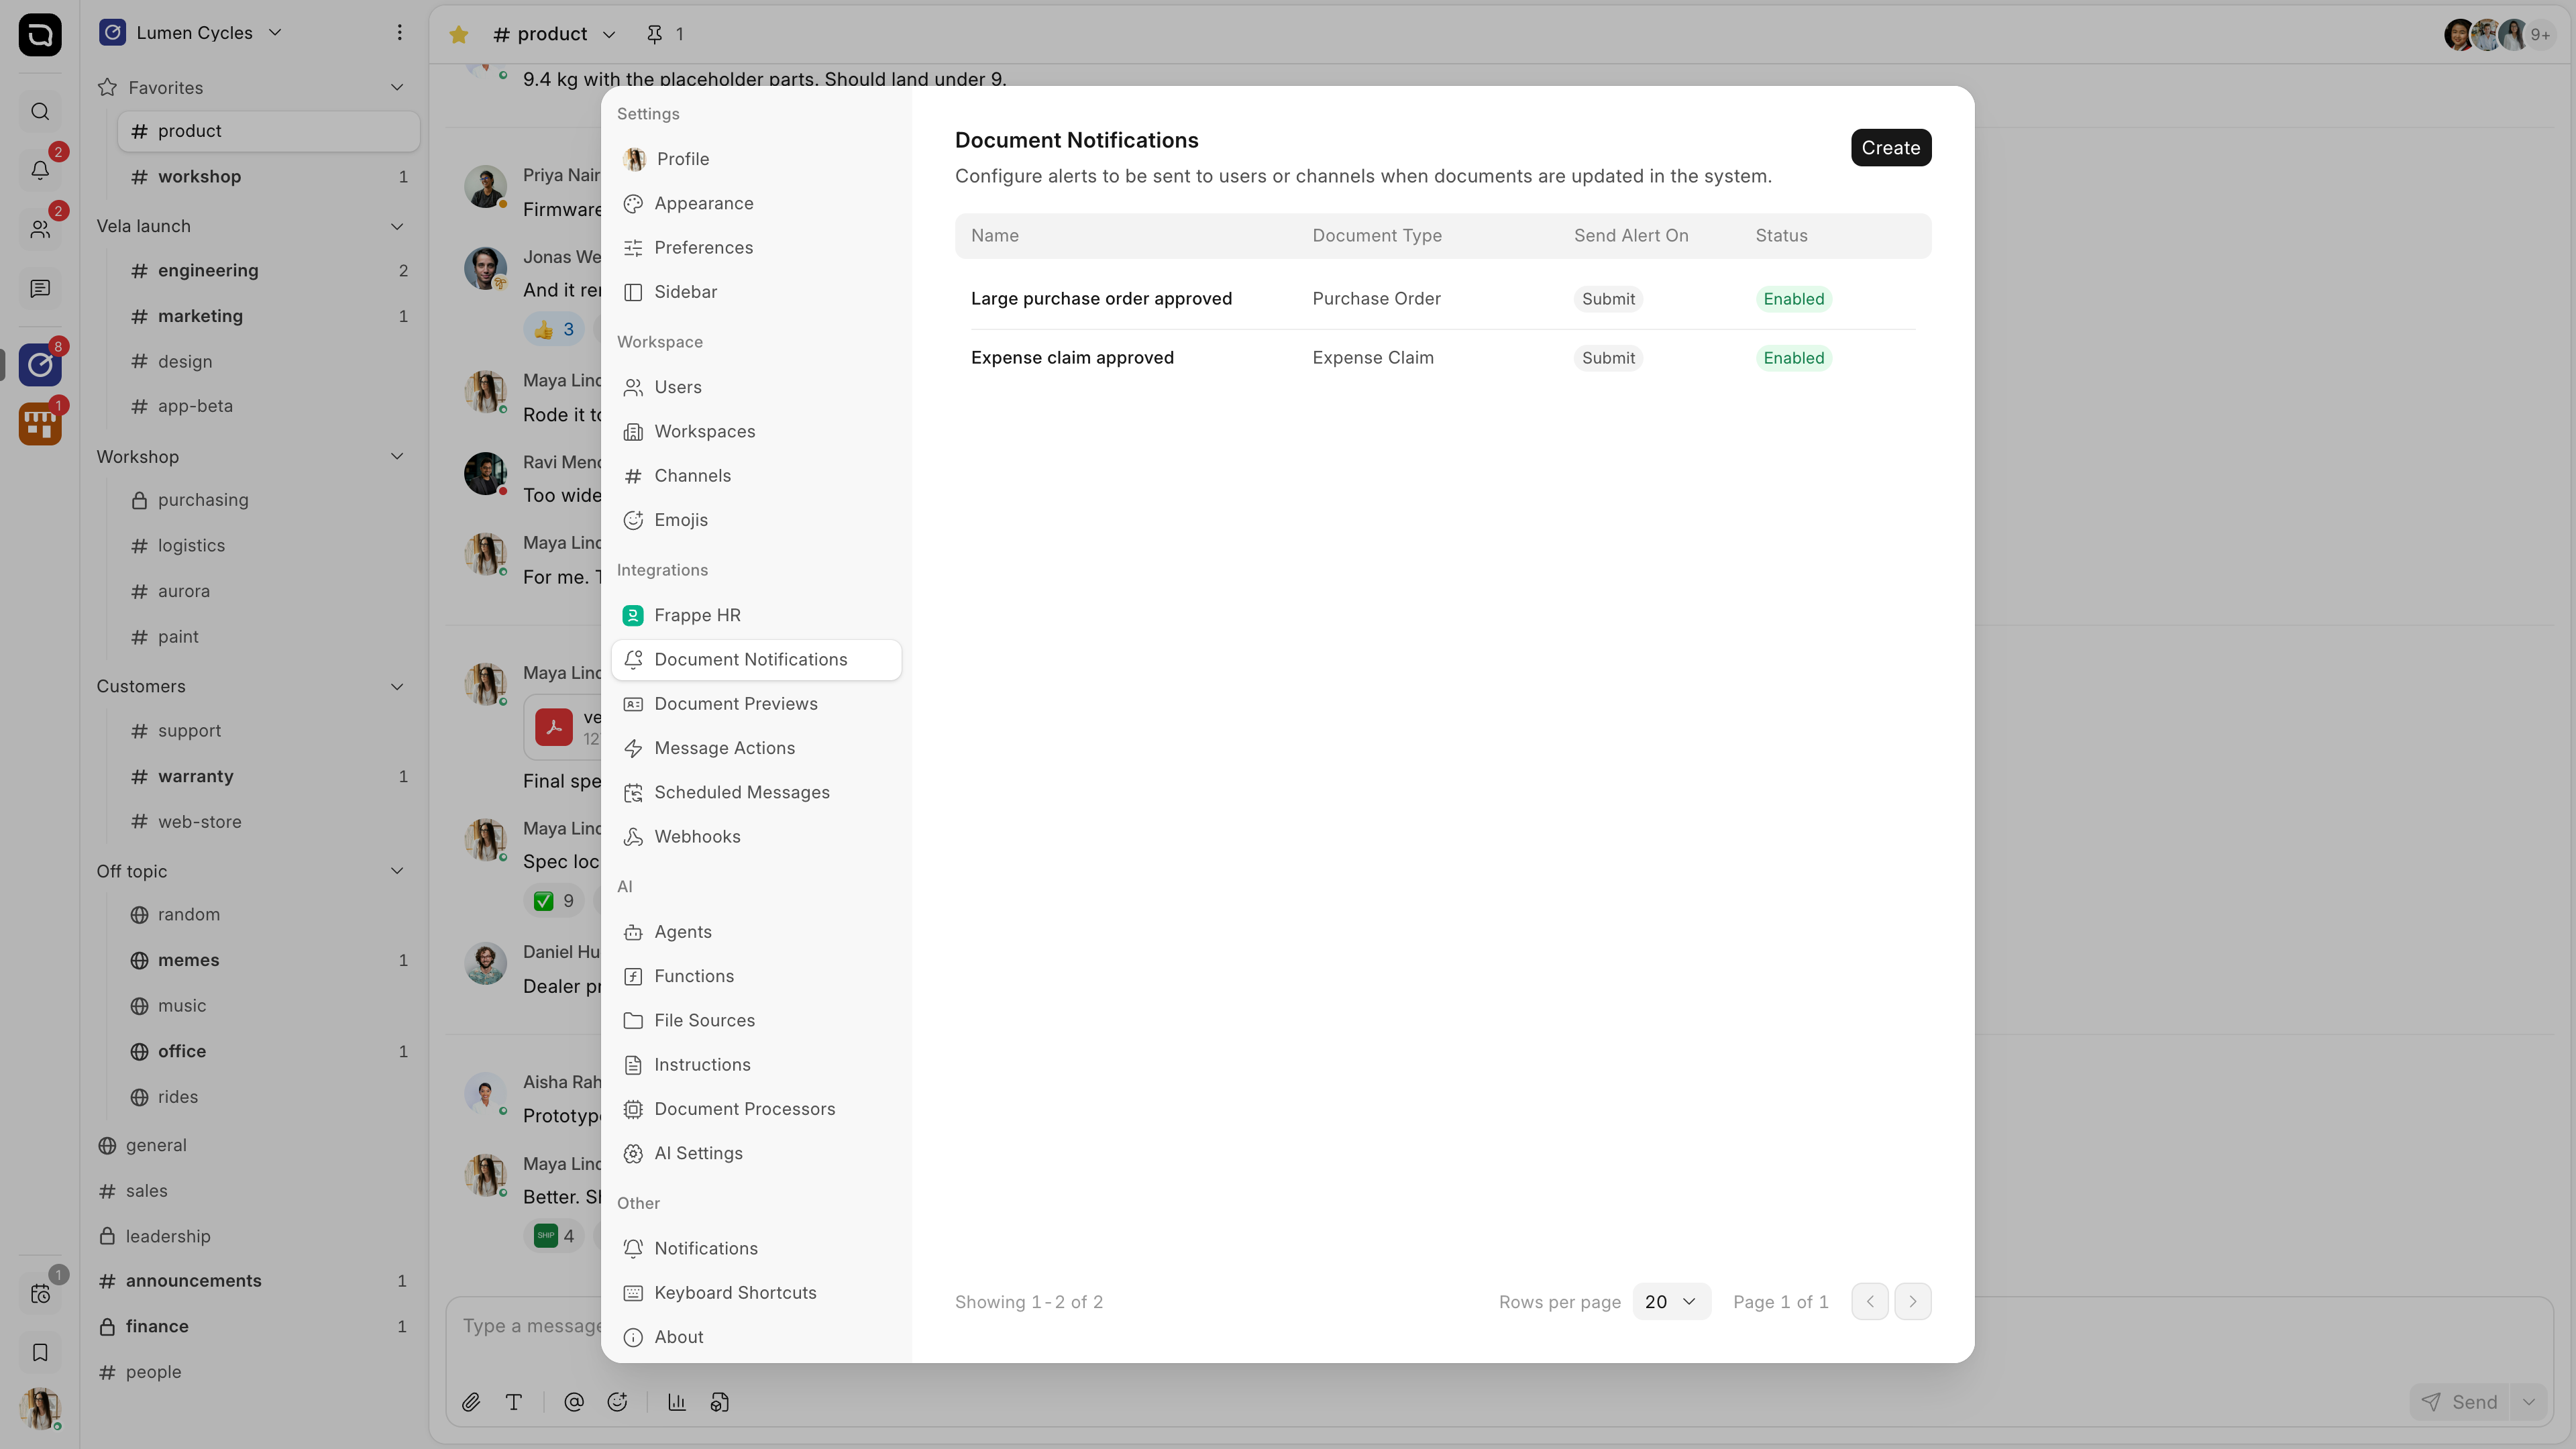This screenshot has width=2576, height=1449.
Task: Open the emoji picker in message toolbar
Action: (617, 1402)
